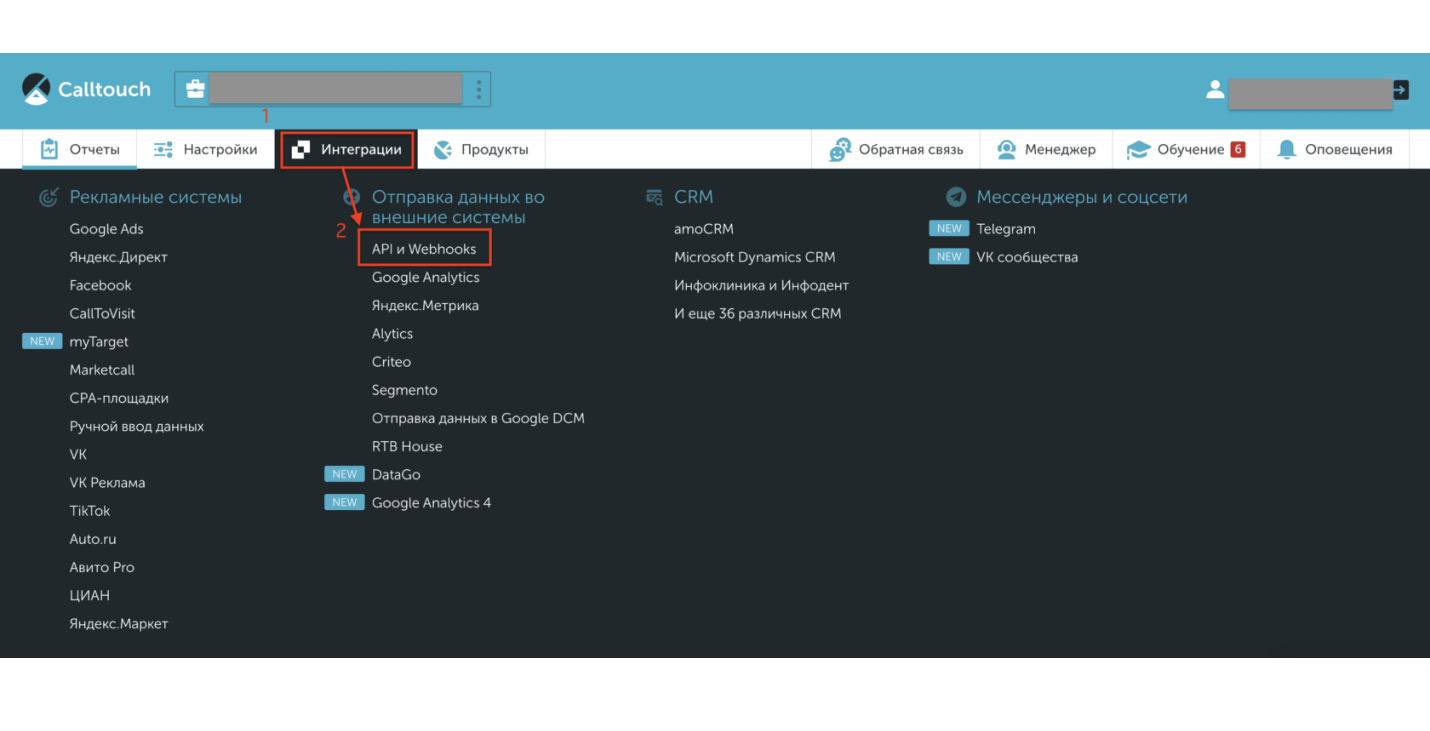
Task: Select Auto.ru integration
Action: [x=93, y=539]
